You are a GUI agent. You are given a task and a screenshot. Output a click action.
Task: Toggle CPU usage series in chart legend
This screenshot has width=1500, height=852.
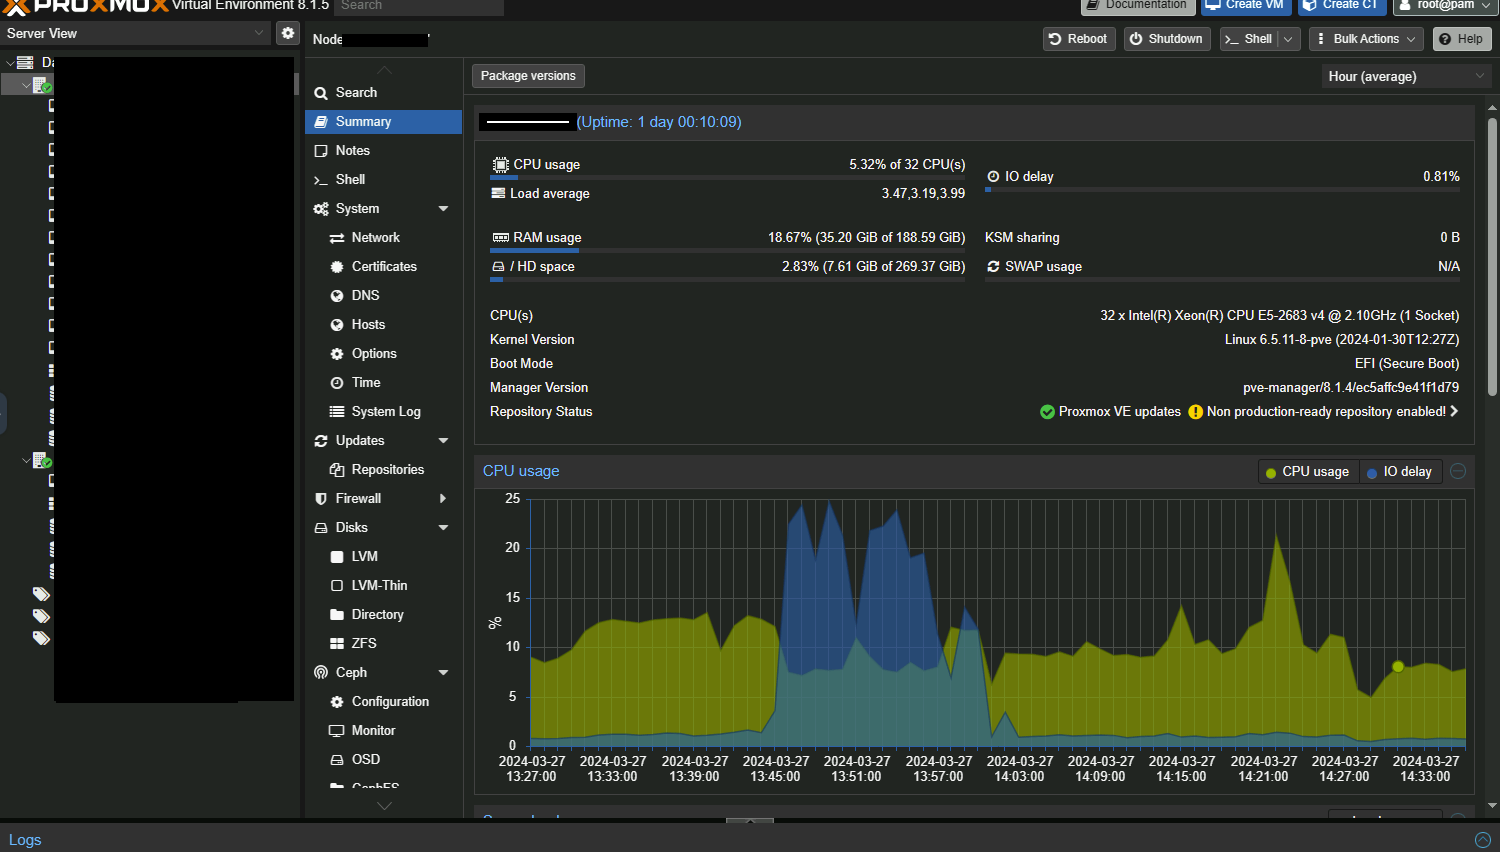coord(1308,472)
